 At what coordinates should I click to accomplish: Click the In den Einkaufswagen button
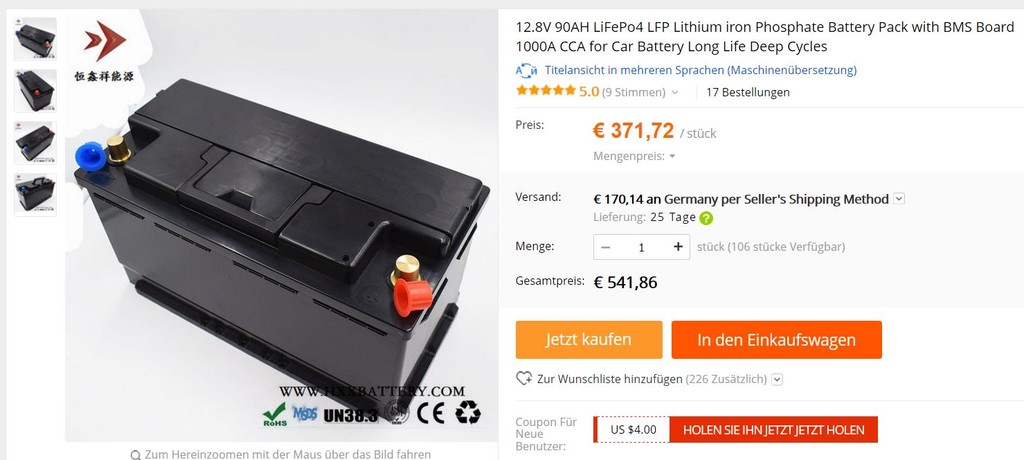[x=776, y=340]
